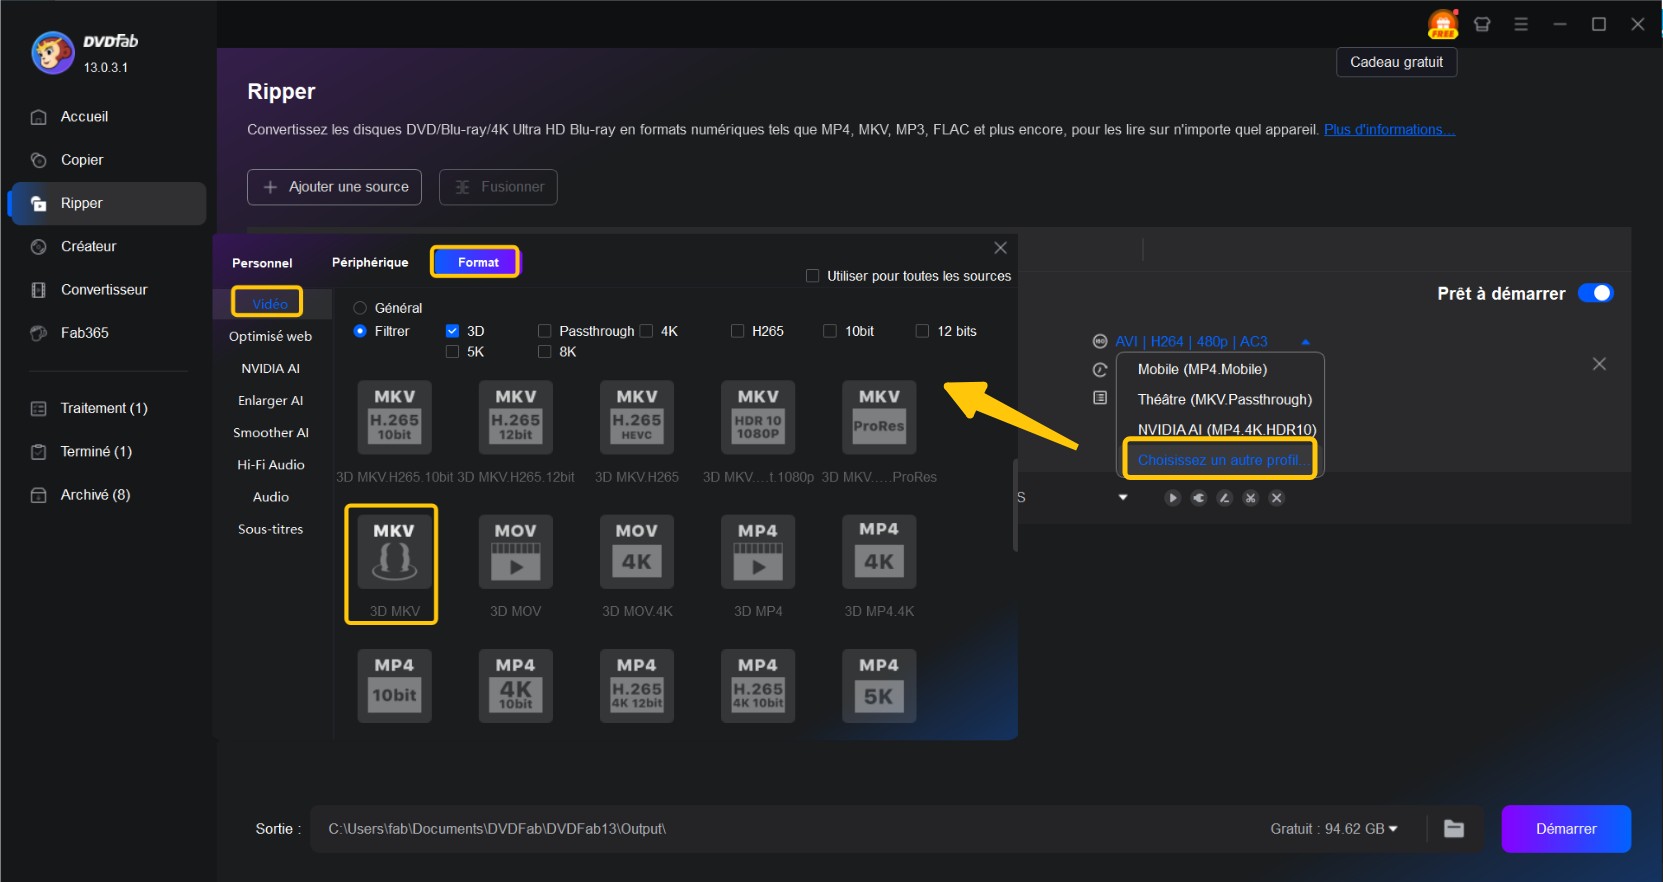
Task: Click the Cadeau gratuit button
Action: pyautogui.click(x=1396, y=62)
